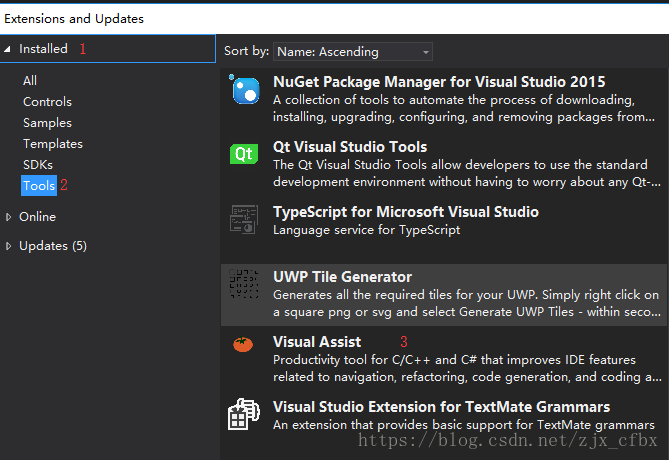Select the Installed tree node label
669x460 pixels.
point(43,49)
